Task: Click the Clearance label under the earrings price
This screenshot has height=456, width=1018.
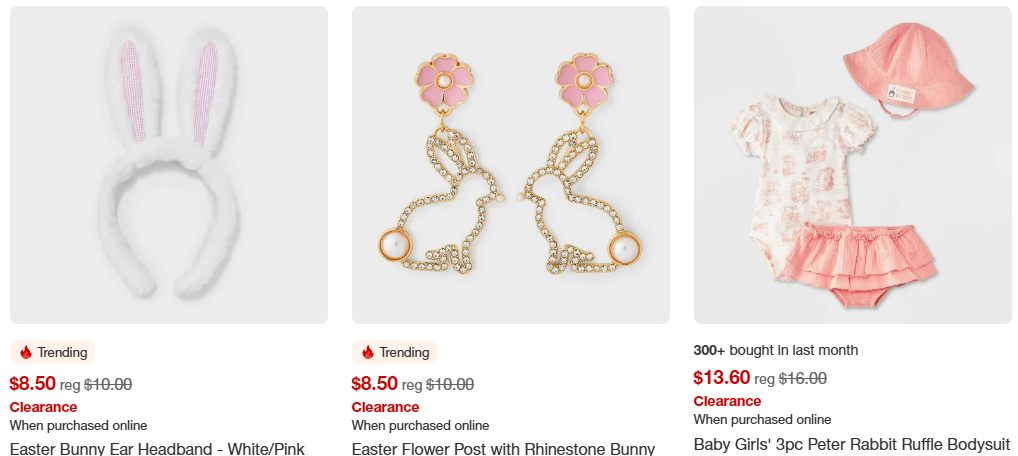Action: tap(385, 407)
